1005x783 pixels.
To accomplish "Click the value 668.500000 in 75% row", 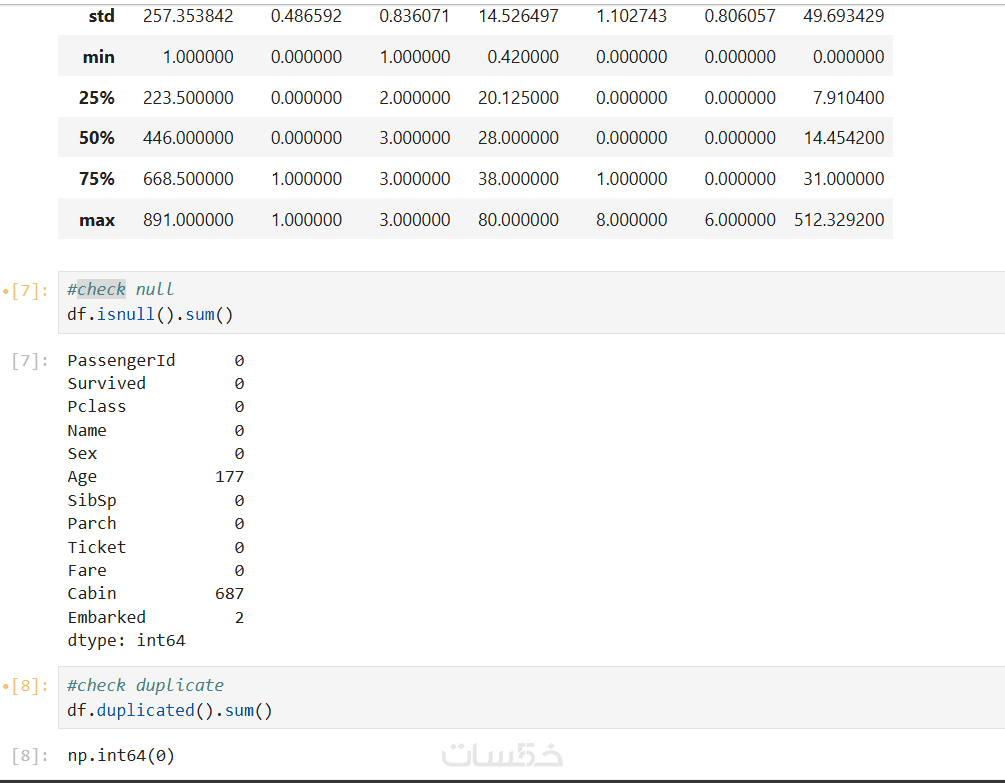I will [x=188, y=179].
